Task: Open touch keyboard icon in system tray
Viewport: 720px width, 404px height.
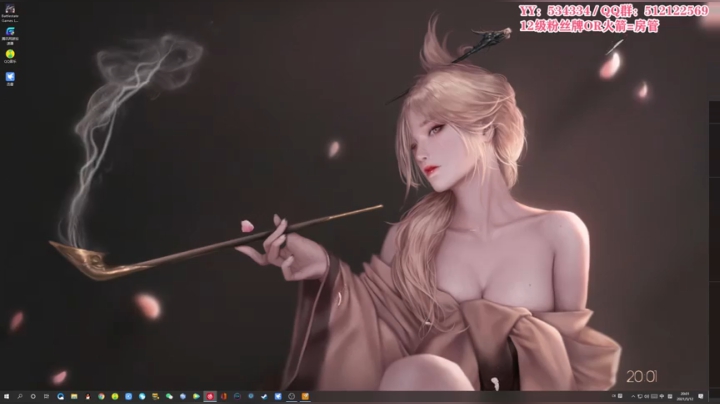Action: [x=654, y=396]
